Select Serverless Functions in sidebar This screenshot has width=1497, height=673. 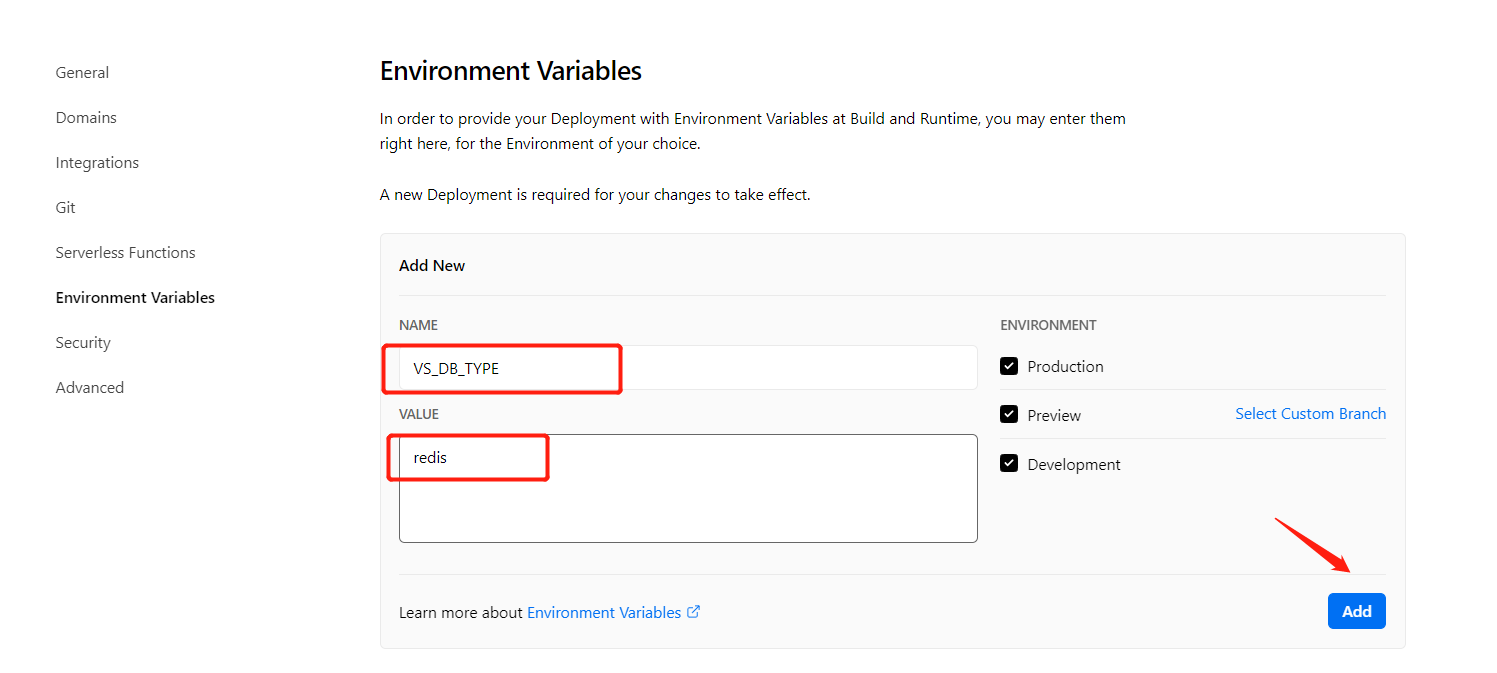coord(125,252)
